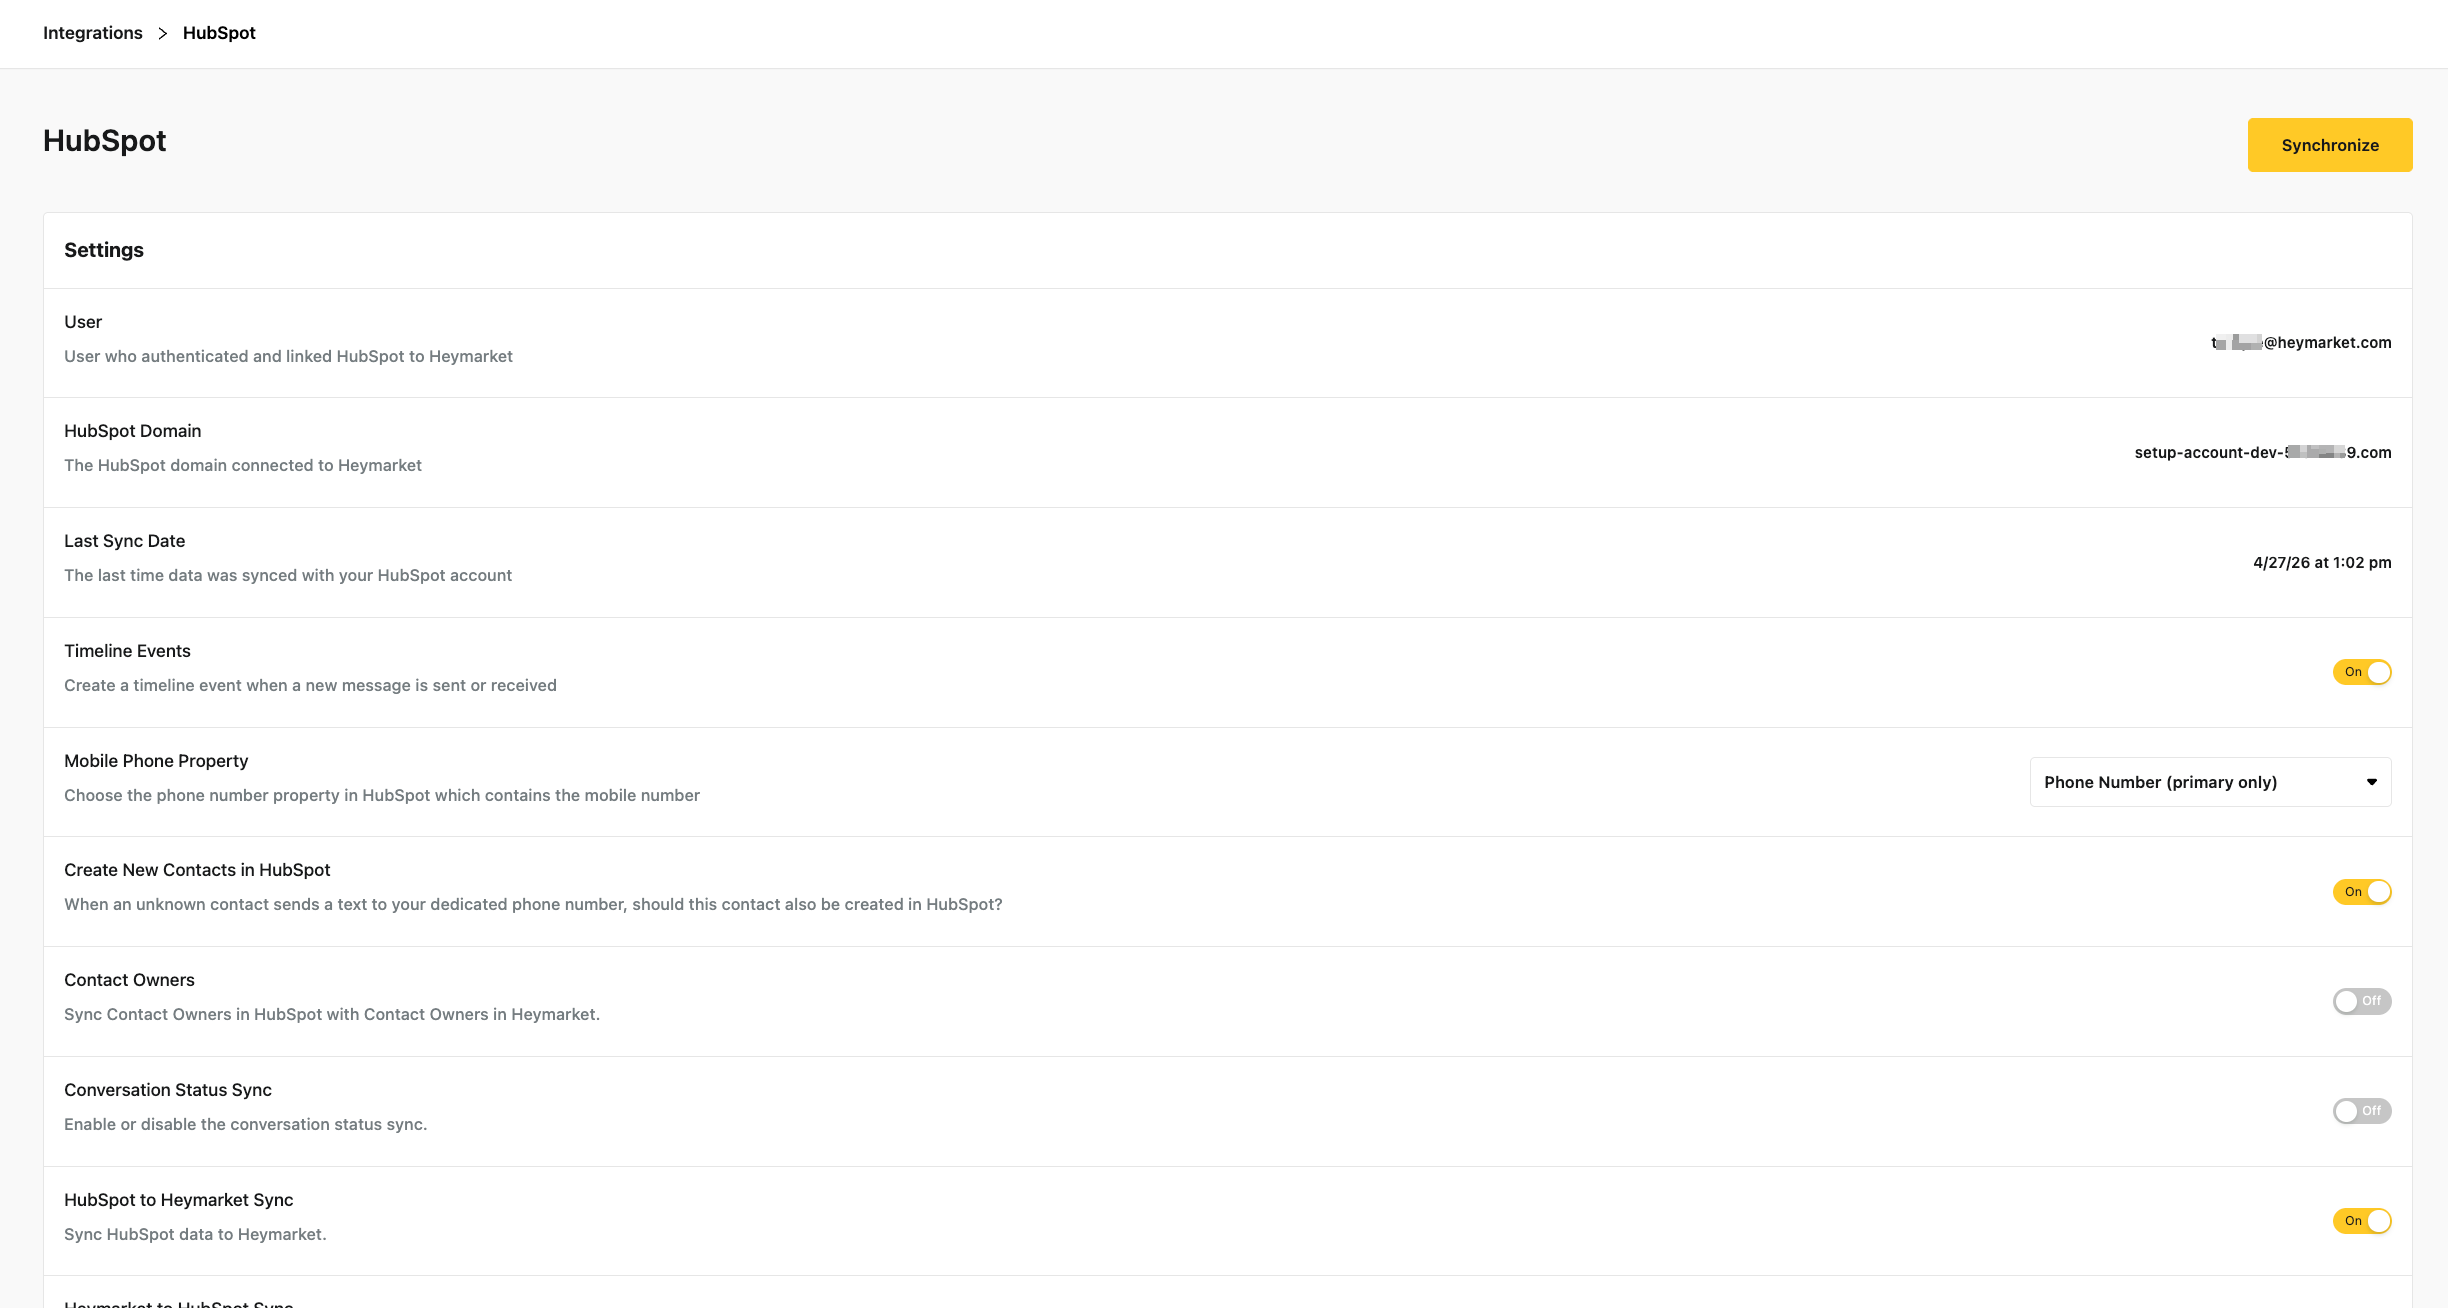Click 'Enable or disable the conversation status sync.' text
This screenshot has height=1308, width=2448.
[245, 1124]
